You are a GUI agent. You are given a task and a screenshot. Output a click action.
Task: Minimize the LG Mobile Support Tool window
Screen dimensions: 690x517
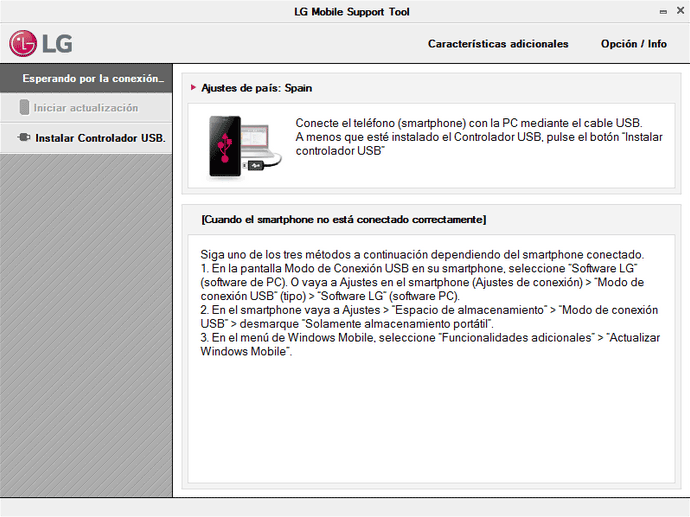pyautogui.click(x=663, y=12)
